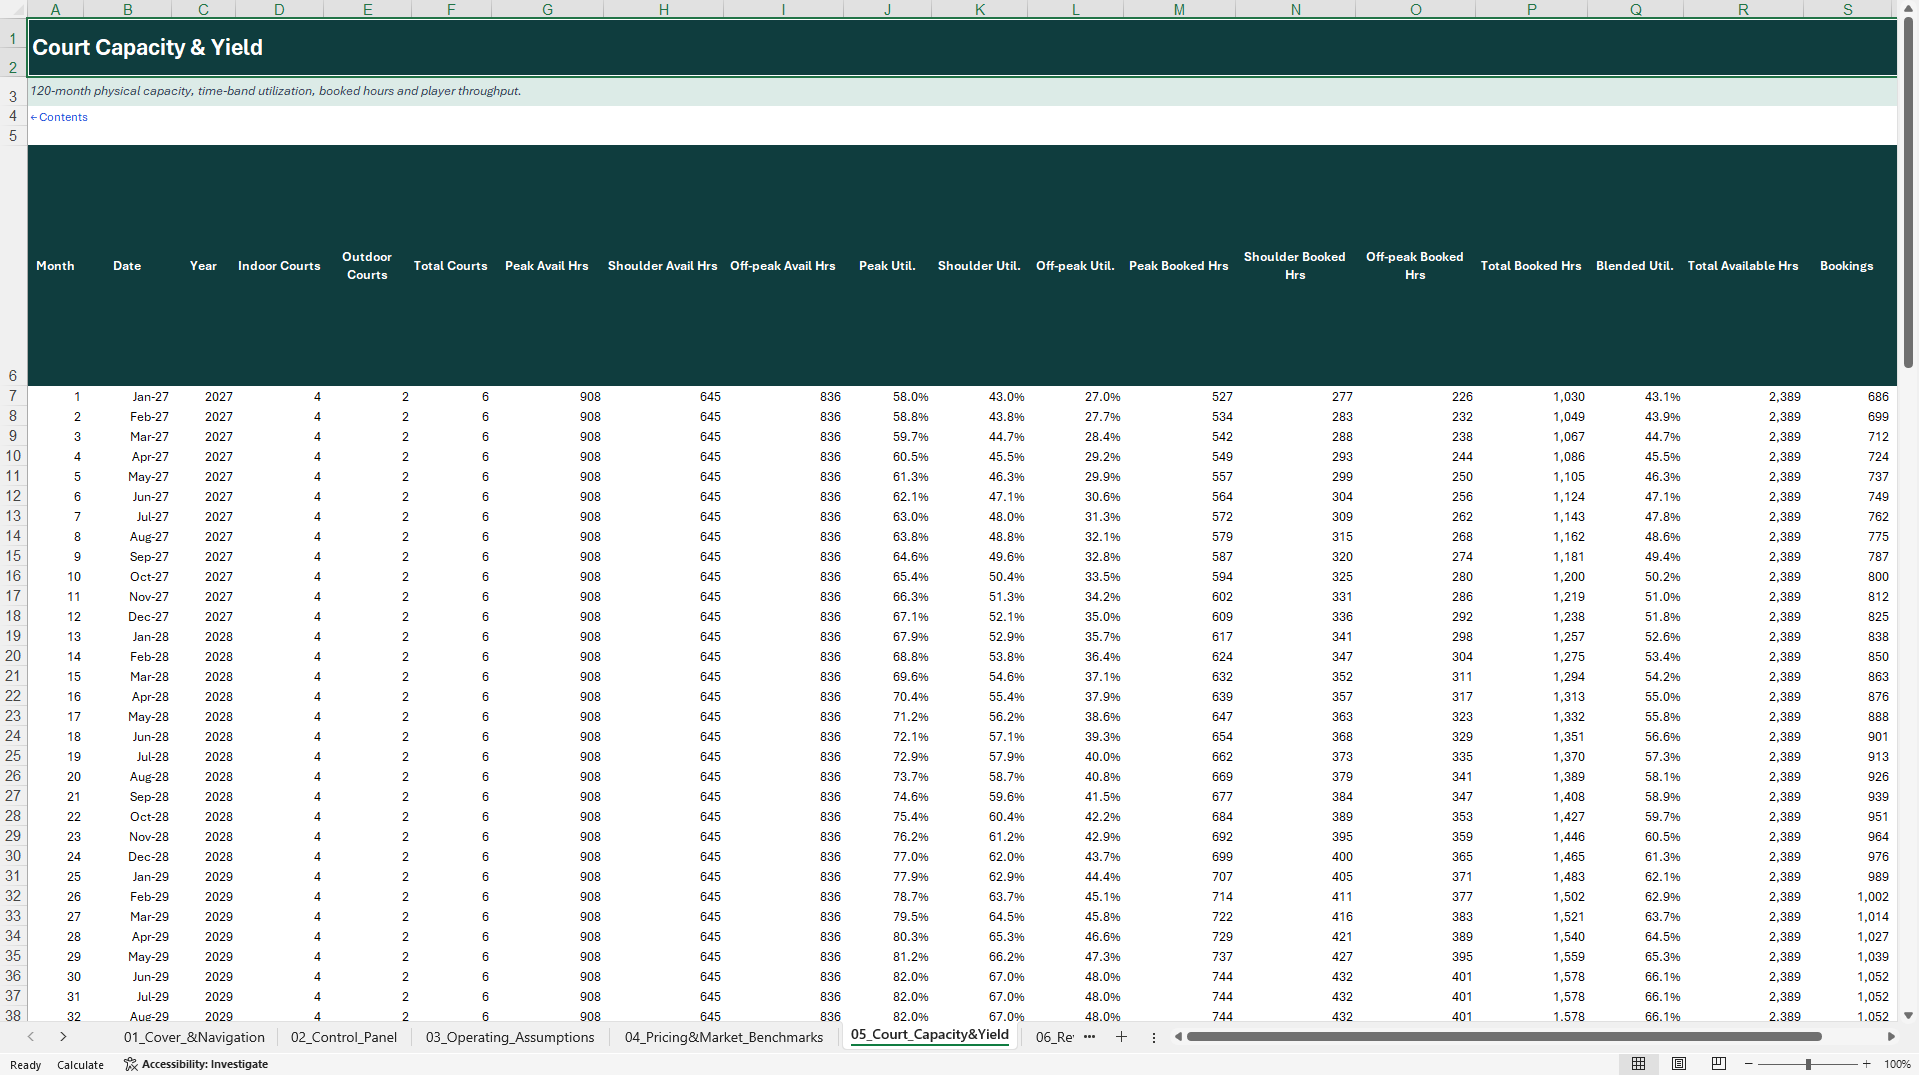Select column A header
The image size is (1919, 1075).
(55, 9)
